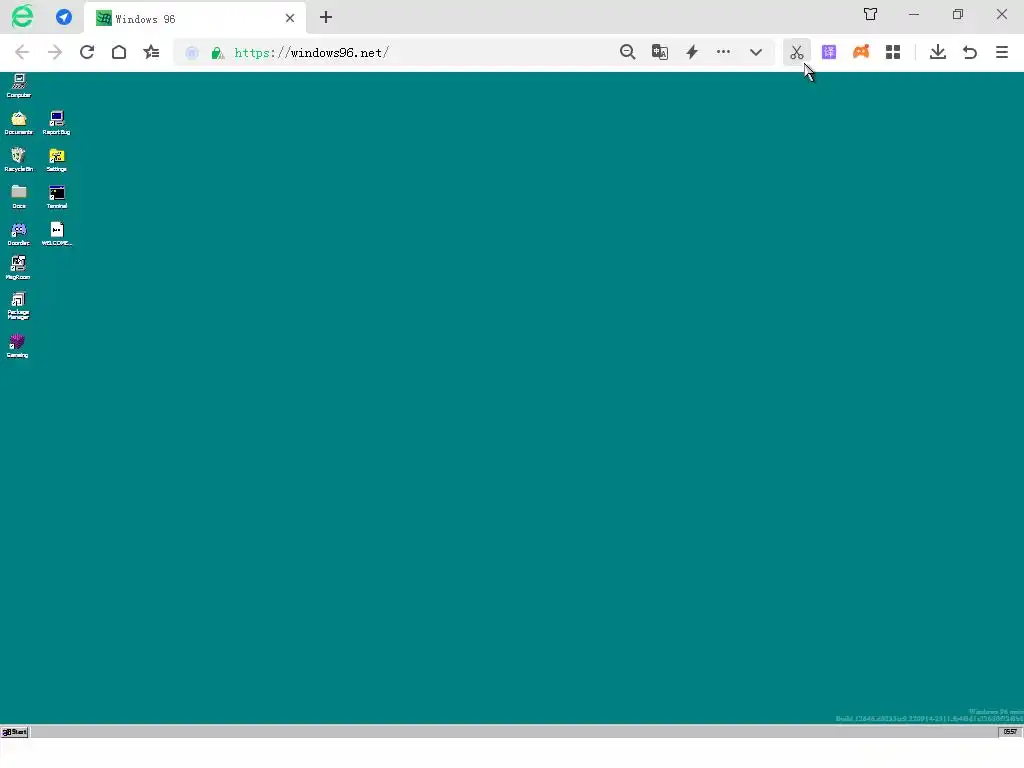Open the WELCOME text file

pyautogui.click(x=57, y=234)
